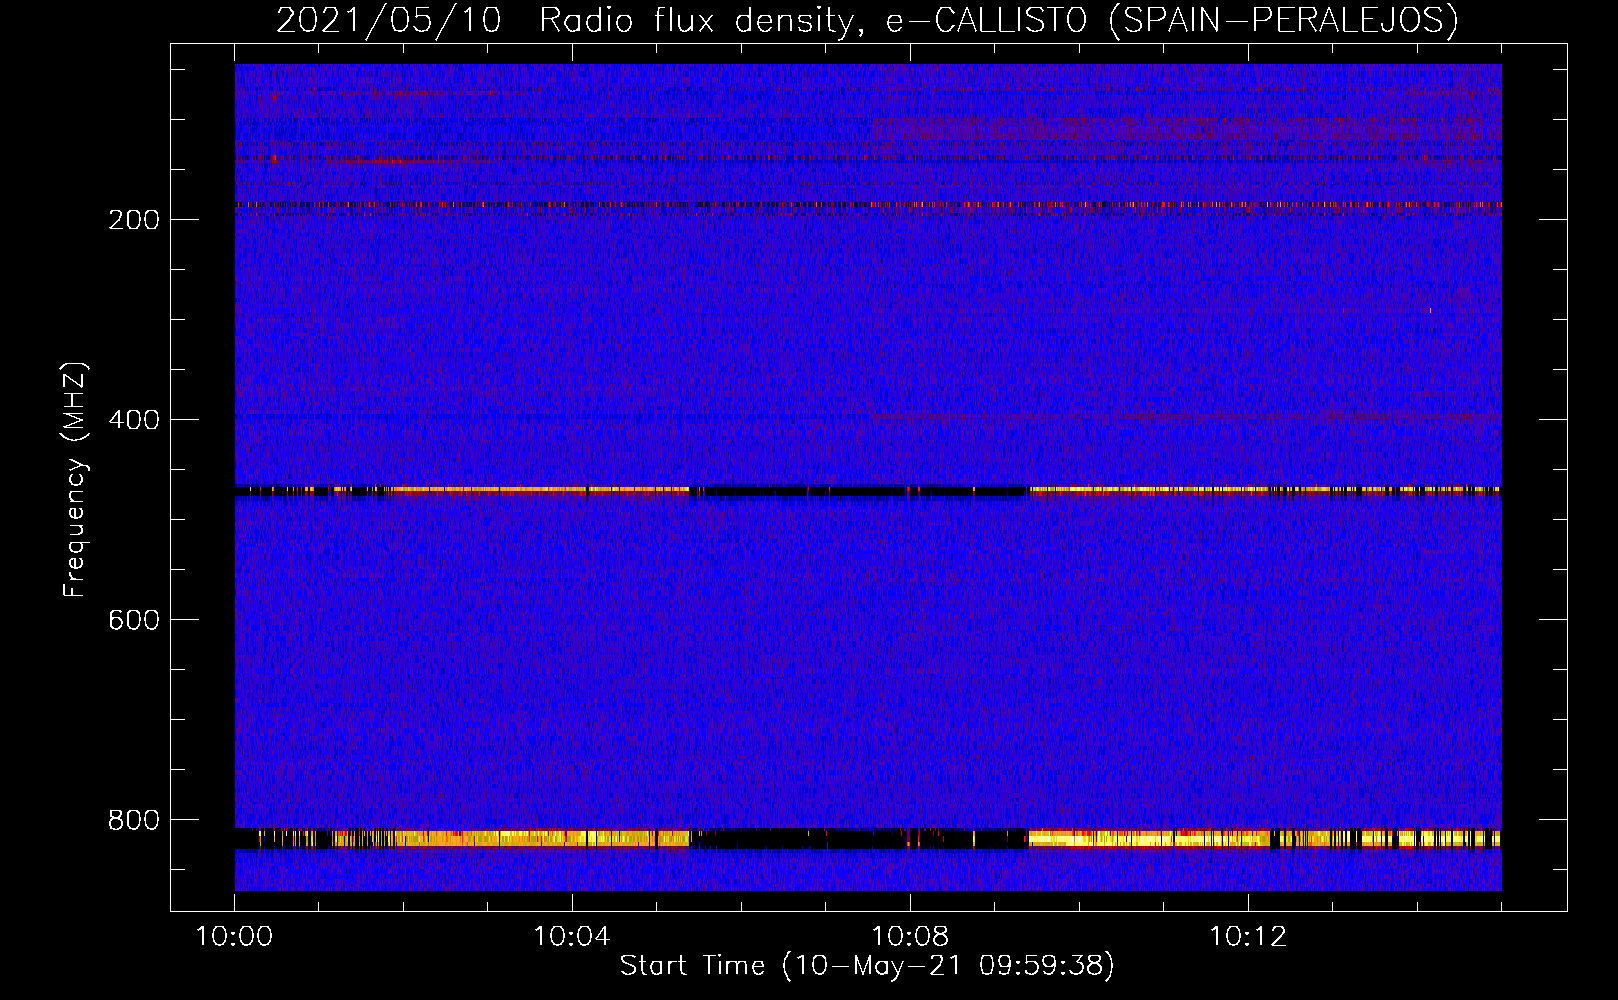Click the red dashed line near 190 MHz
The height and width of the screenshot is (1000, 1618).
[x=868, y=205]
